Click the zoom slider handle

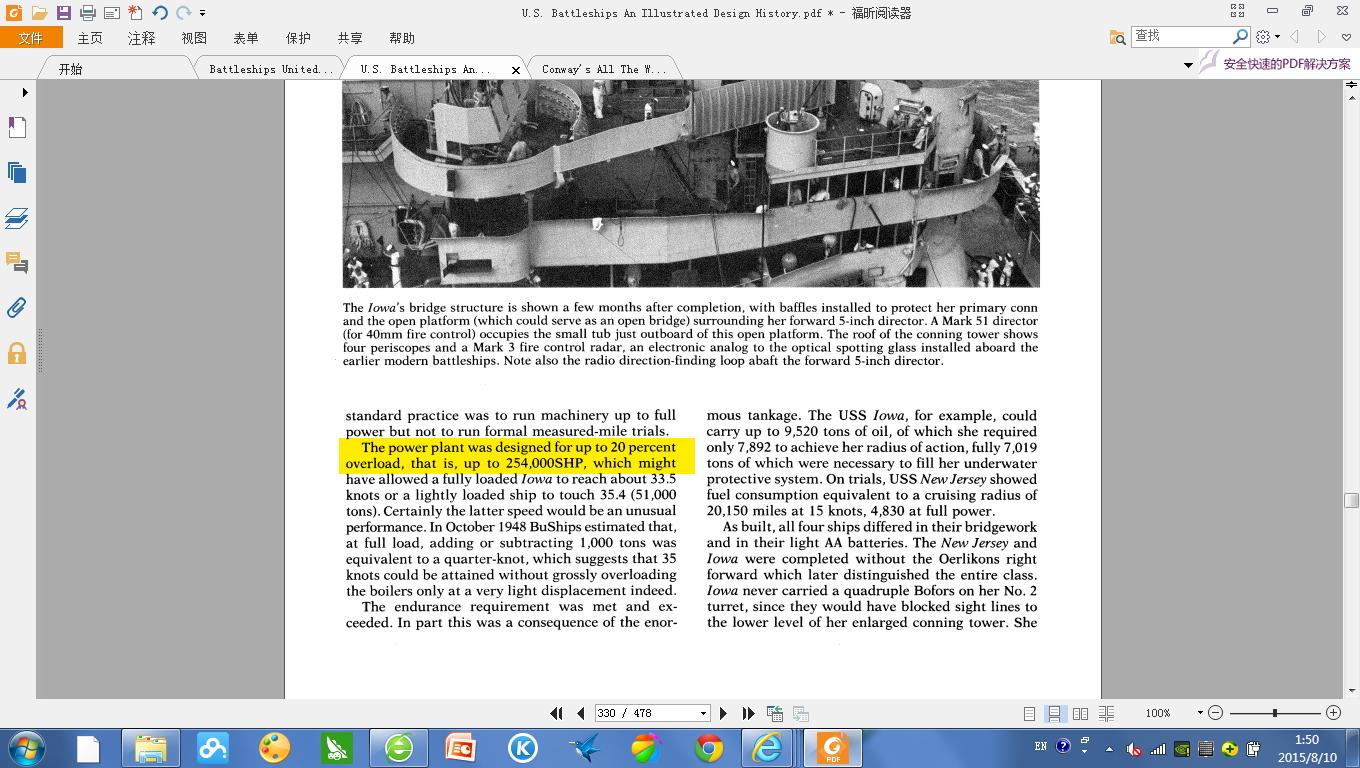click(1274, 713)
